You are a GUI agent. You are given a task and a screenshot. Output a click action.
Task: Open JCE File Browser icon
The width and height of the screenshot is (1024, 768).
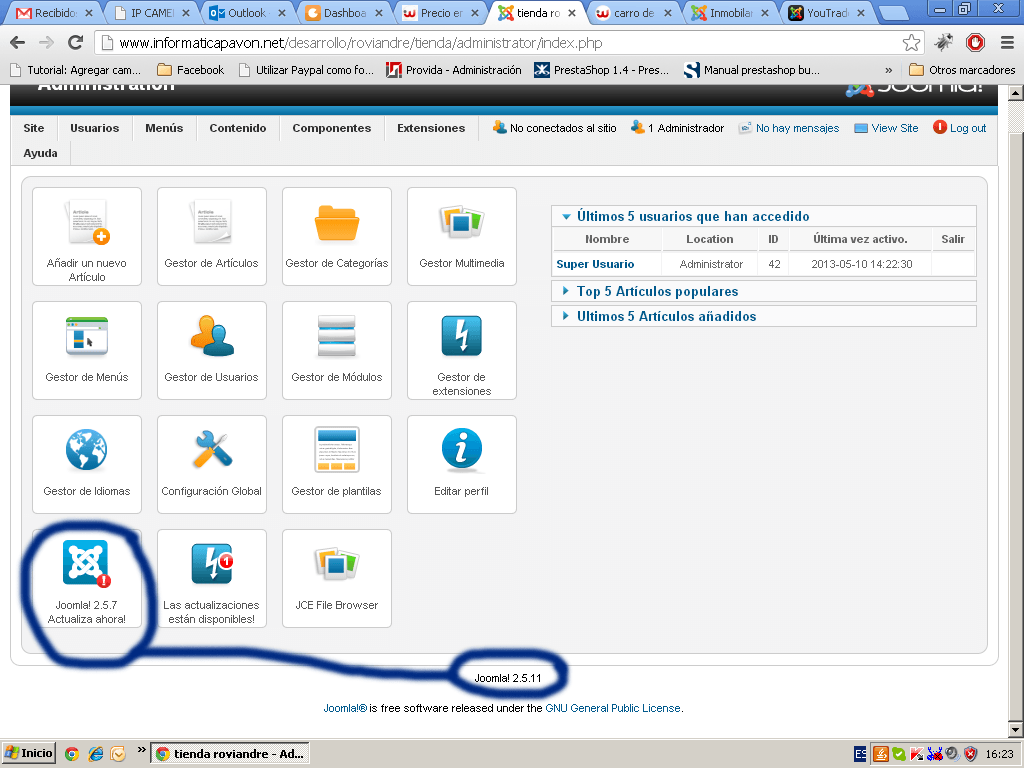point(336,564)
